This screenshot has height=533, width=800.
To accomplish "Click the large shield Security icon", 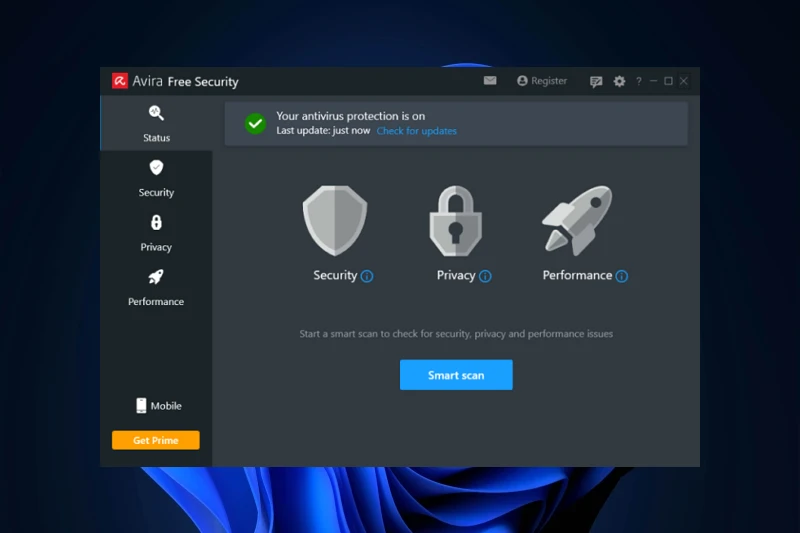I will [x=335, y=220].
